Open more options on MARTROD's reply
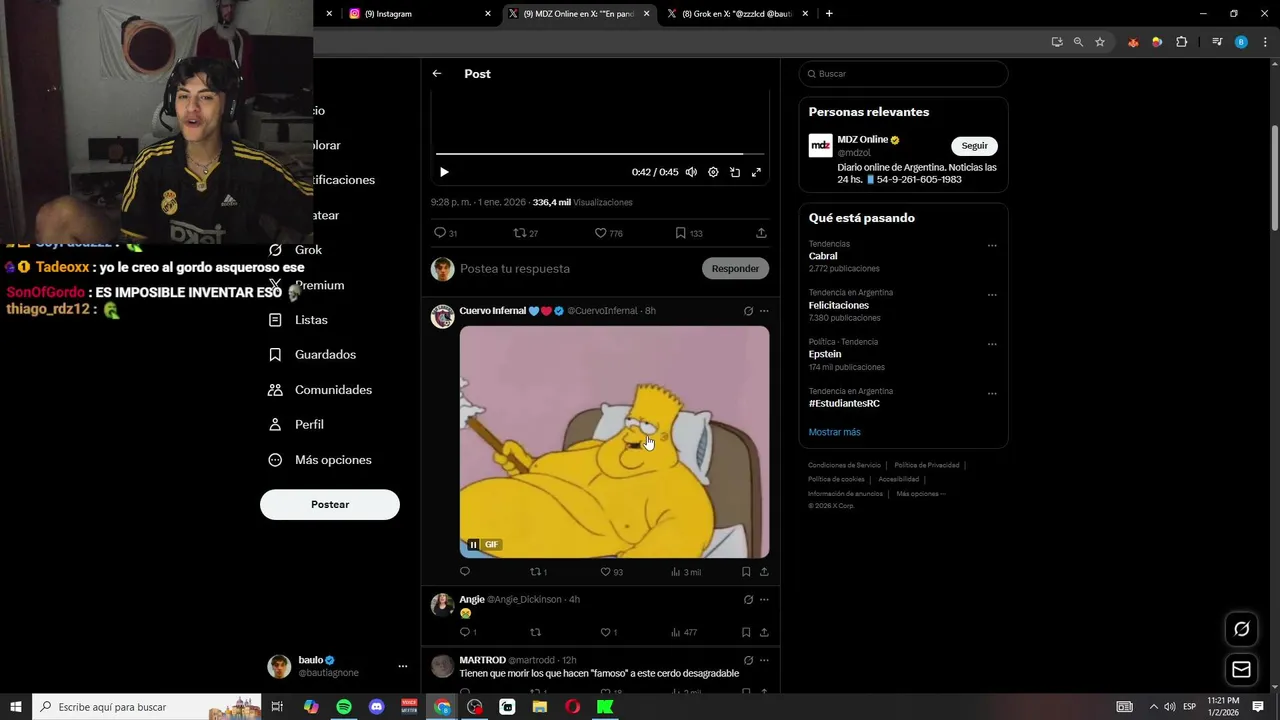The image size is (1280, 720). (x=764, y=660)
